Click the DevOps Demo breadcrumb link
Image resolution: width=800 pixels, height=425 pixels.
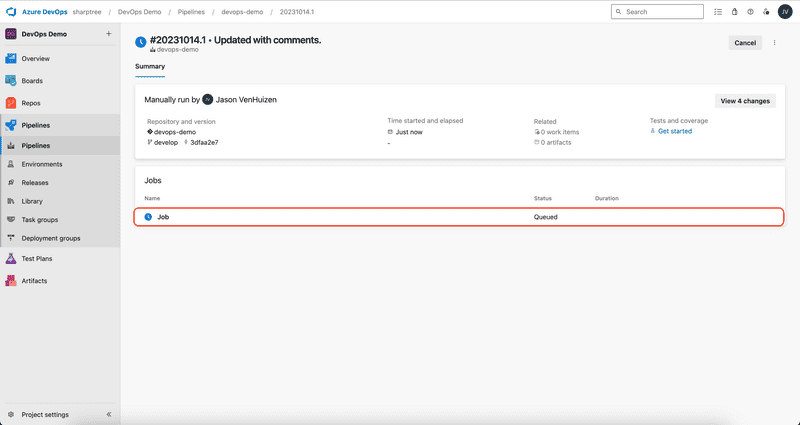tap(139, 12)
